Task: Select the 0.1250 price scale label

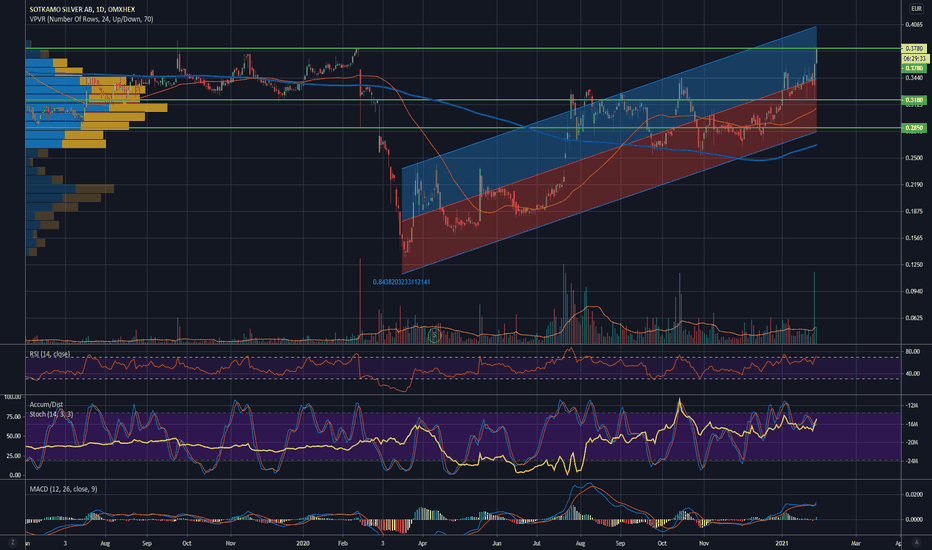Action: [x=914, y=265]
